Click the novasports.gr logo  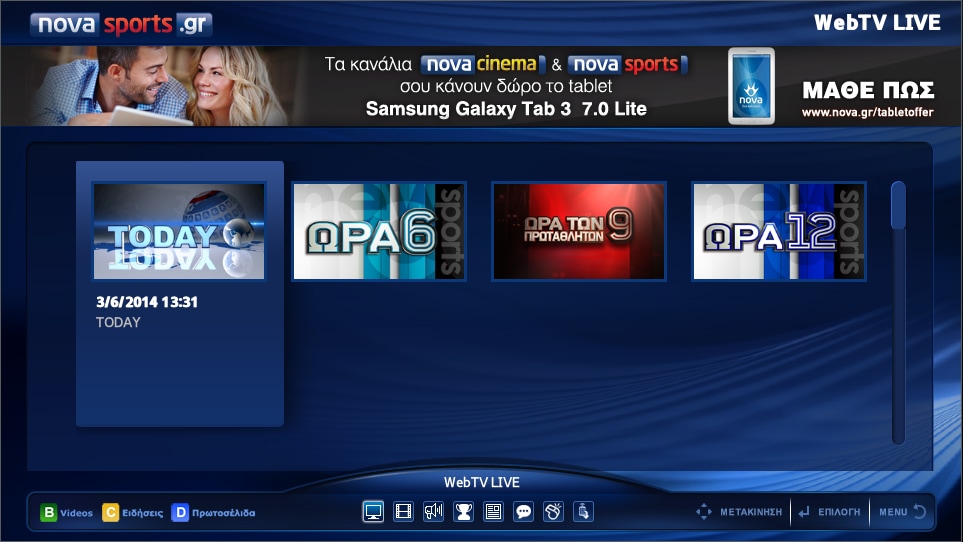[x=121, y=25]
